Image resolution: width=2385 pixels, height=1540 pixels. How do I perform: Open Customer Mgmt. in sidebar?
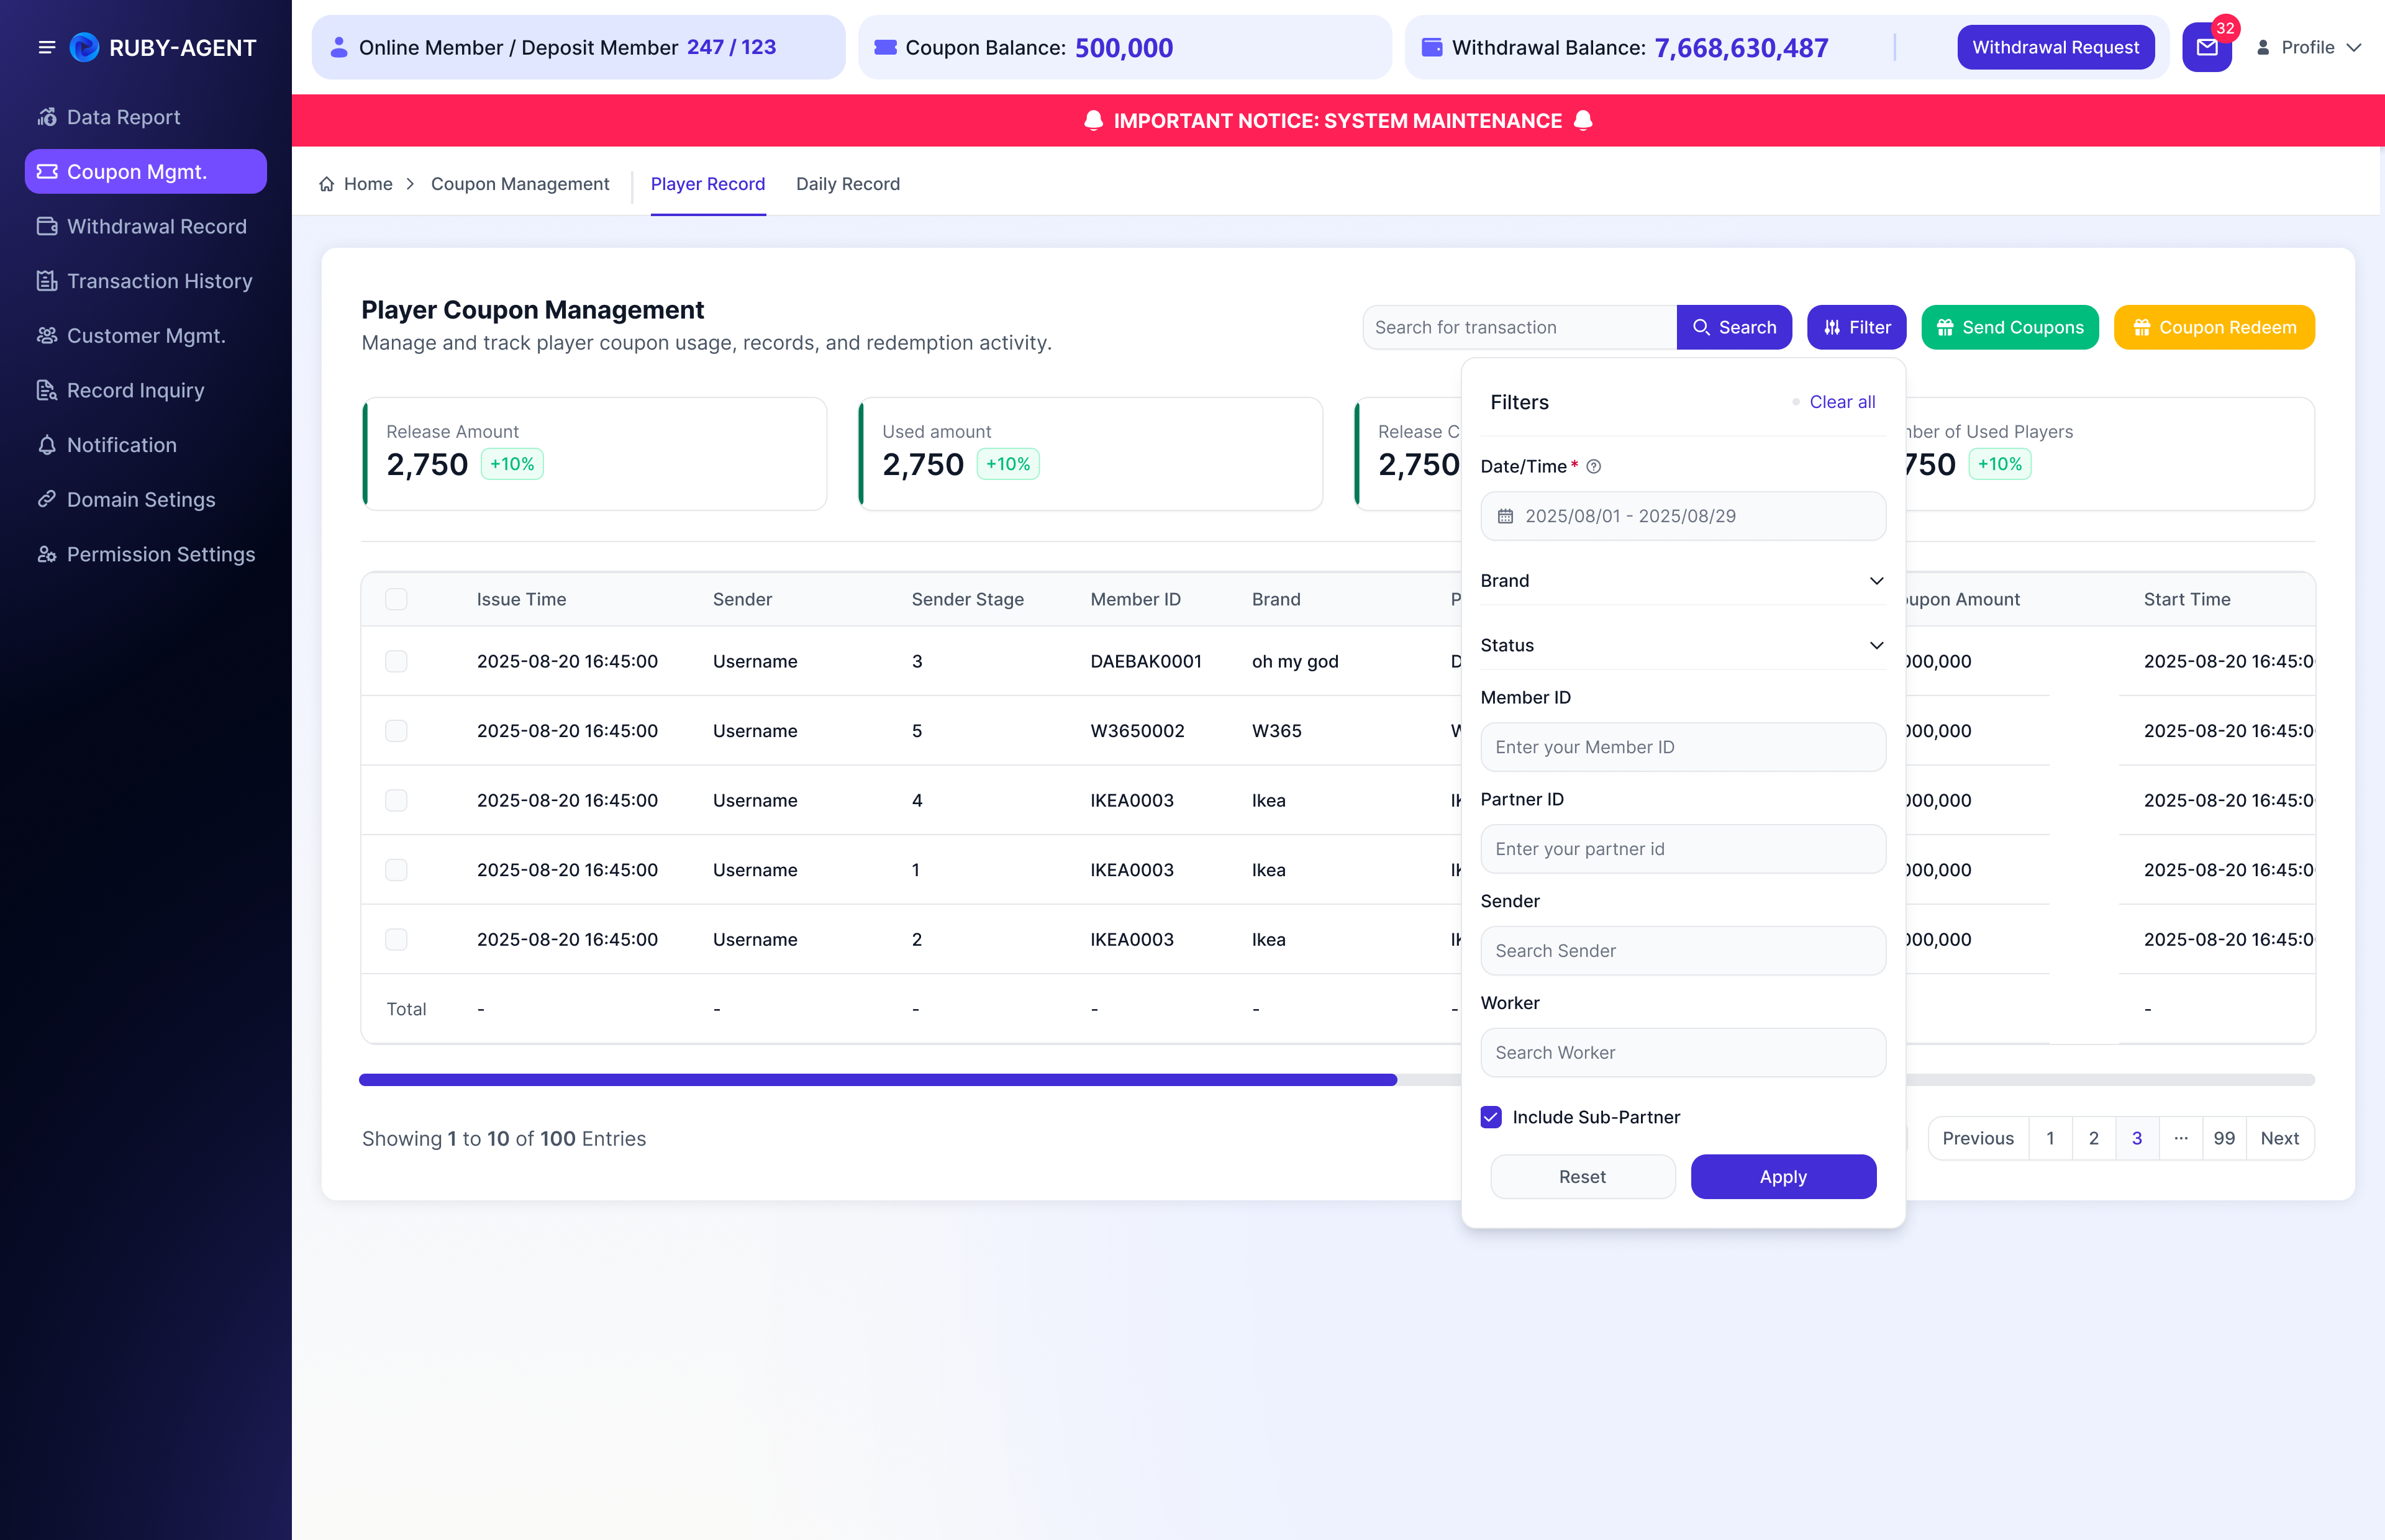click(x=146, y=336)
